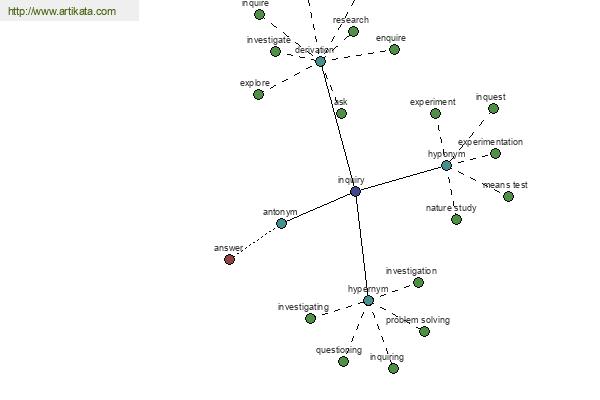
Task: Click the hypernym relation node
Action: (x=368, y=300)
